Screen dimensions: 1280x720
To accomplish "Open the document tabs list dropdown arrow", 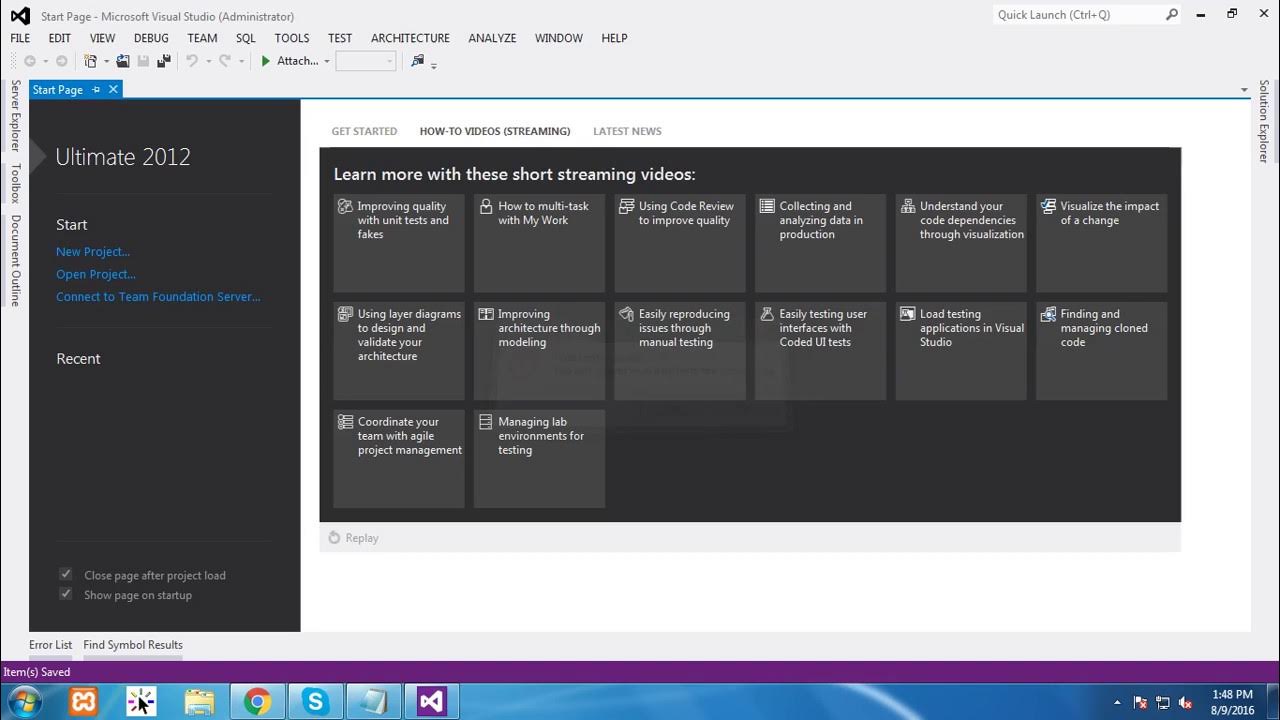I will pos(1244,90).
